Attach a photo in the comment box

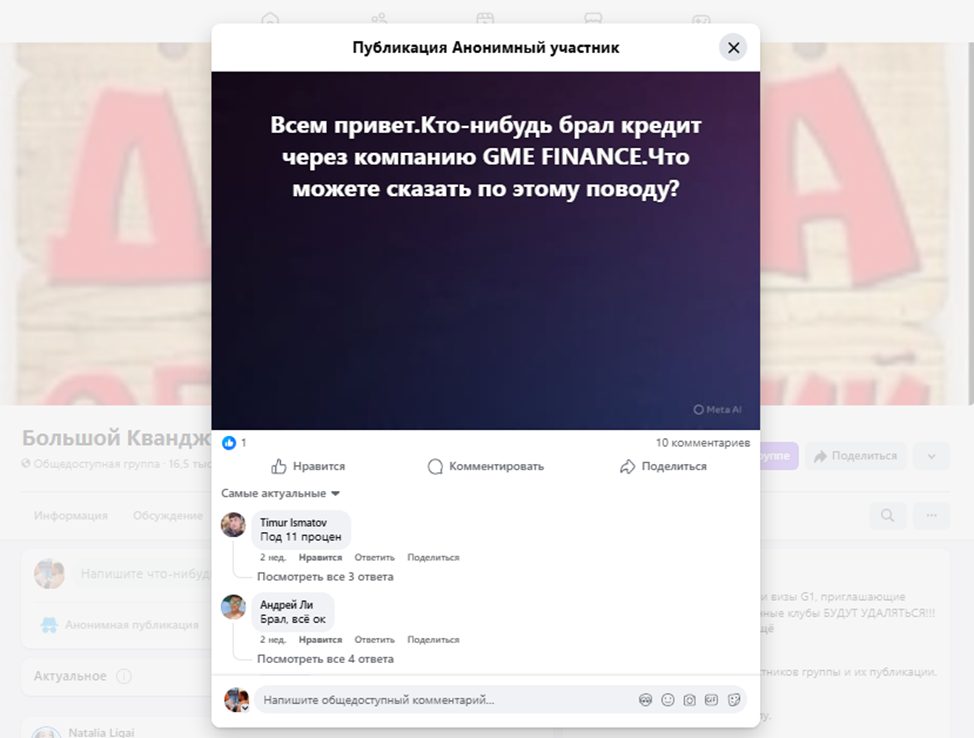tap(689, 700)
